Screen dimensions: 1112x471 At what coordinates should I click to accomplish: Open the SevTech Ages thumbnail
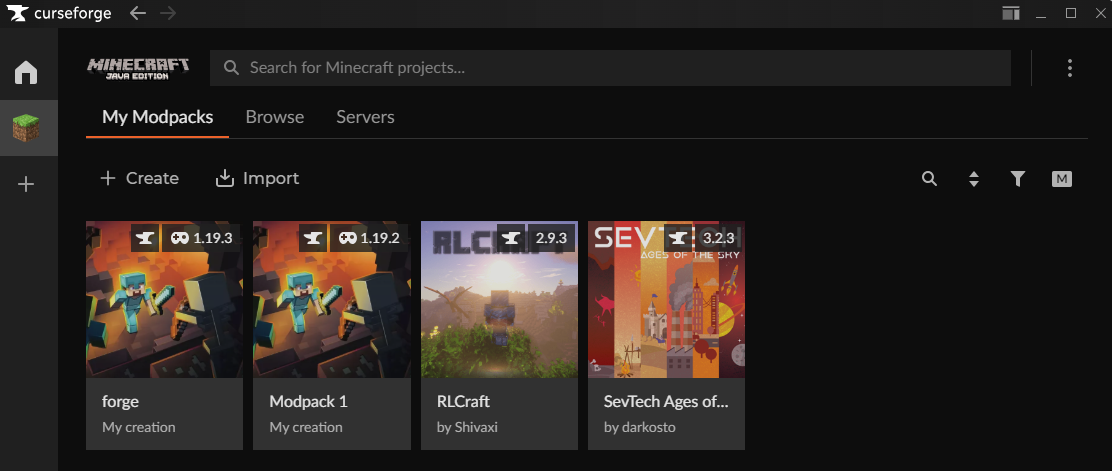click(x=667, y=299)
